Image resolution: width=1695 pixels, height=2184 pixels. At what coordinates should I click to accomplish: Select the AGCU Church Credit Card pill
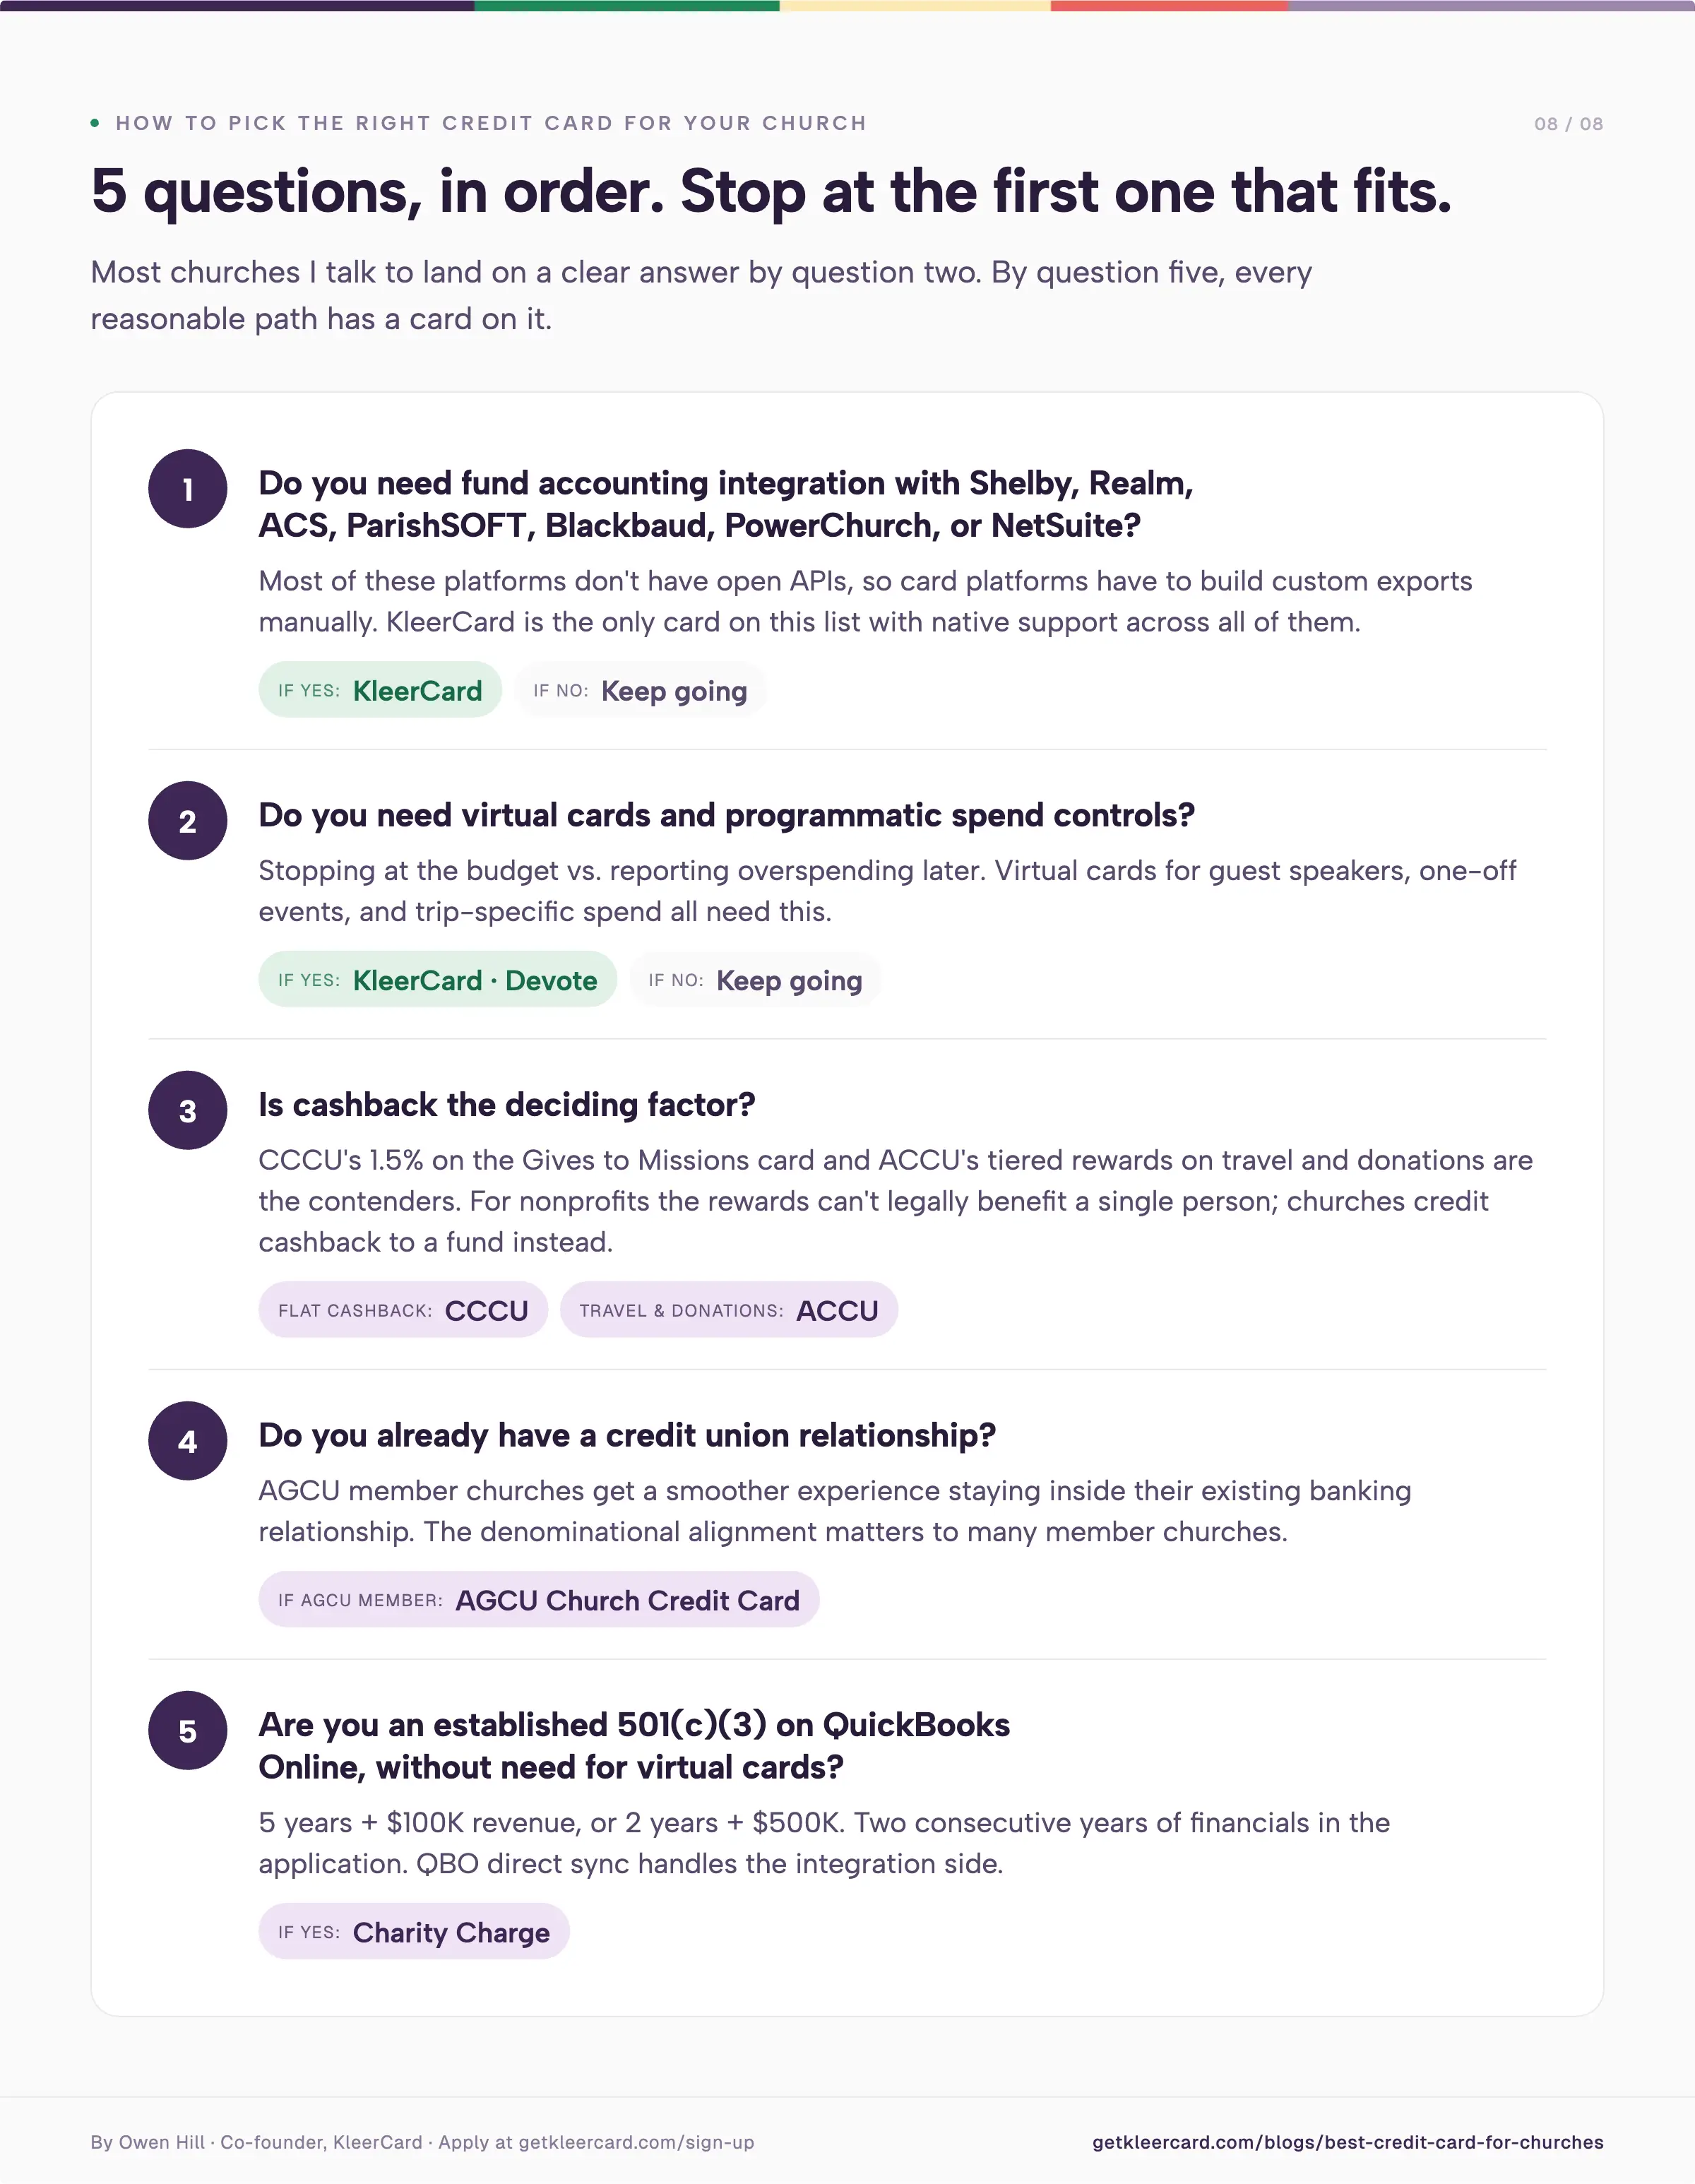coord(539,1600)
